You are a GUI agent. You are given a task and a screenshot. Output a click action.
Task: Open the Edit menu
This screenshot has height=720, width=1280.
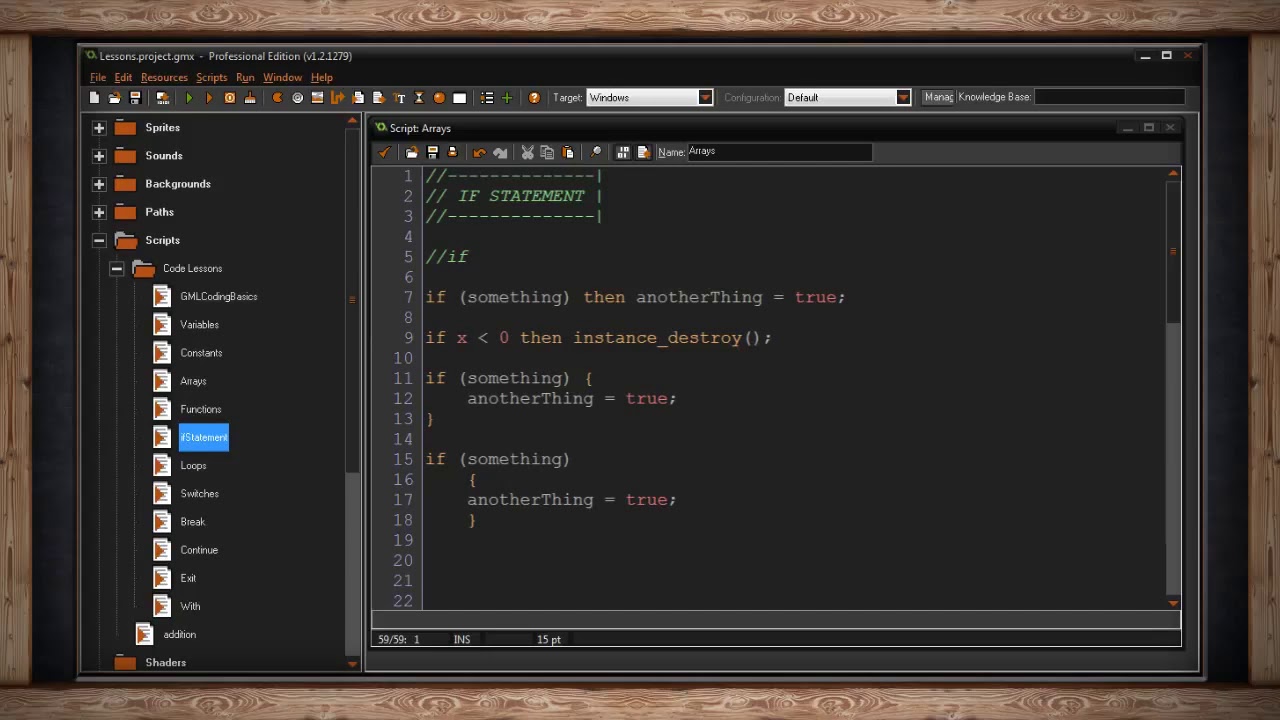123,77
